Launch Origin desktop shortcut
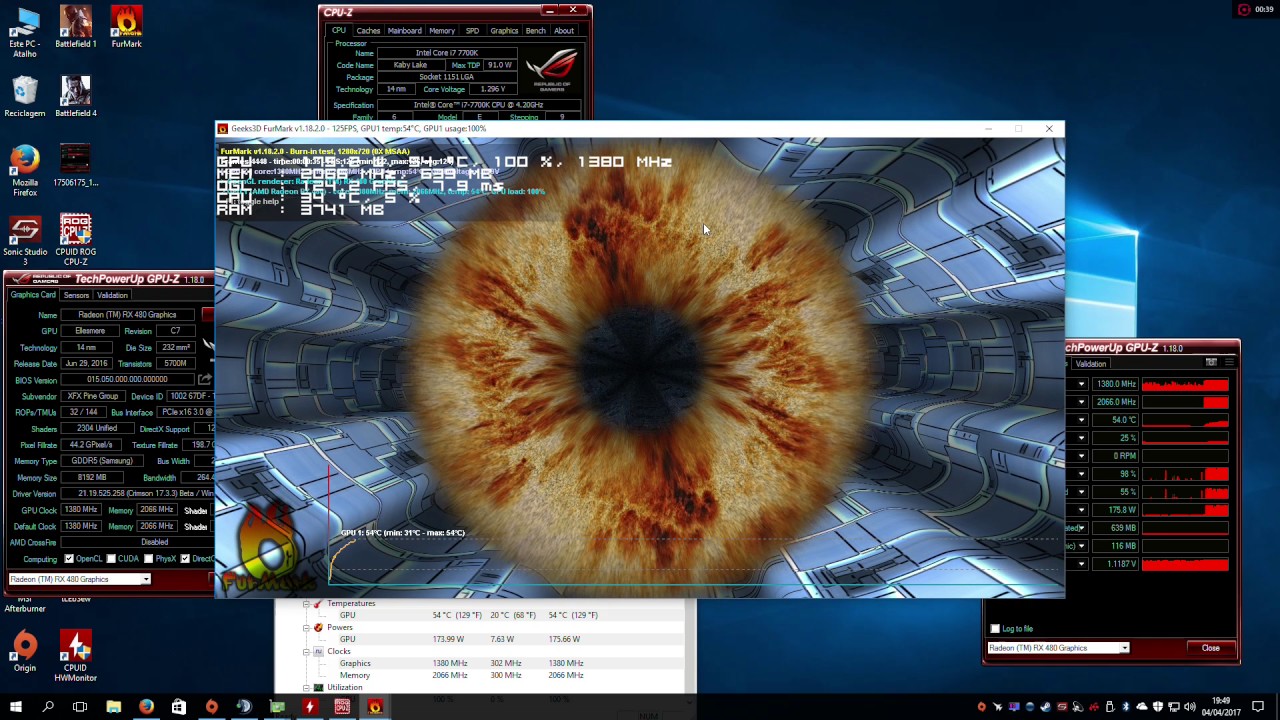1280x720 pixels. (x=25, y=652)
